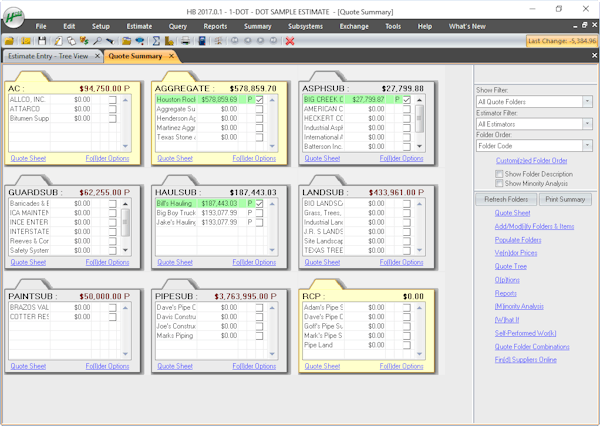This screenshot has width=600, height=426.
Task: Check the Jake's Hauling checkbox
Action: coord(259,222)
